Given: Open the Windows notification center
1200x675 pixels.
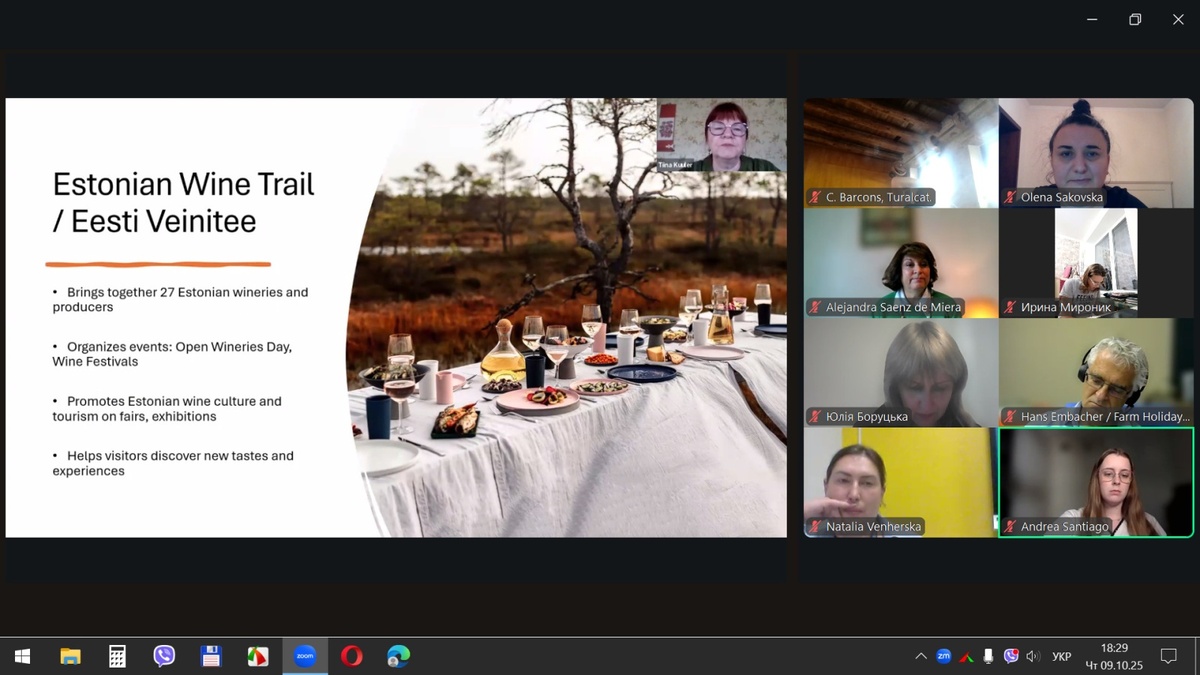Looking at the screenshot, I should pos(1168,656).
